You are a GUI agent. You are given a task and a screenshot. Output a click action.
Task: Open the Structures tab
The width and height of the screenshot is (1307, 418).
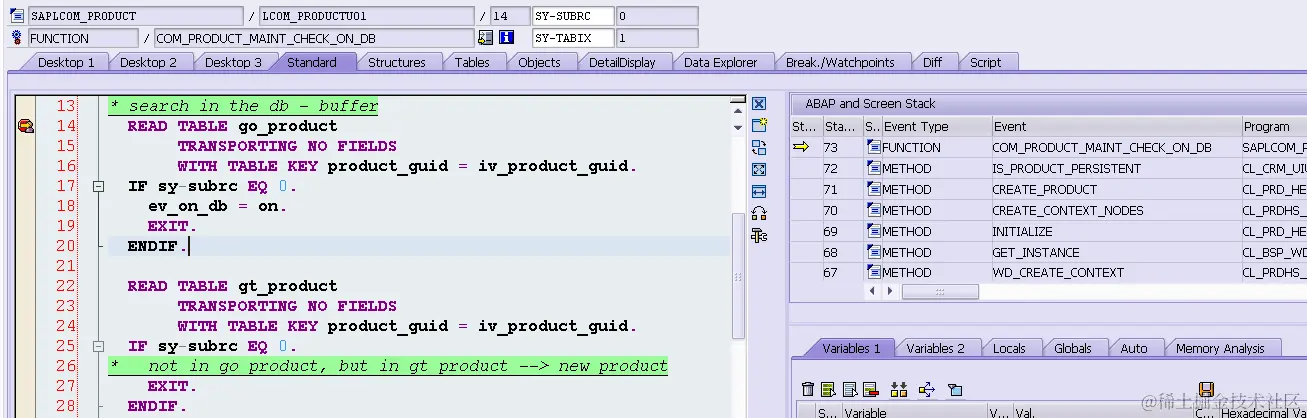397,62
